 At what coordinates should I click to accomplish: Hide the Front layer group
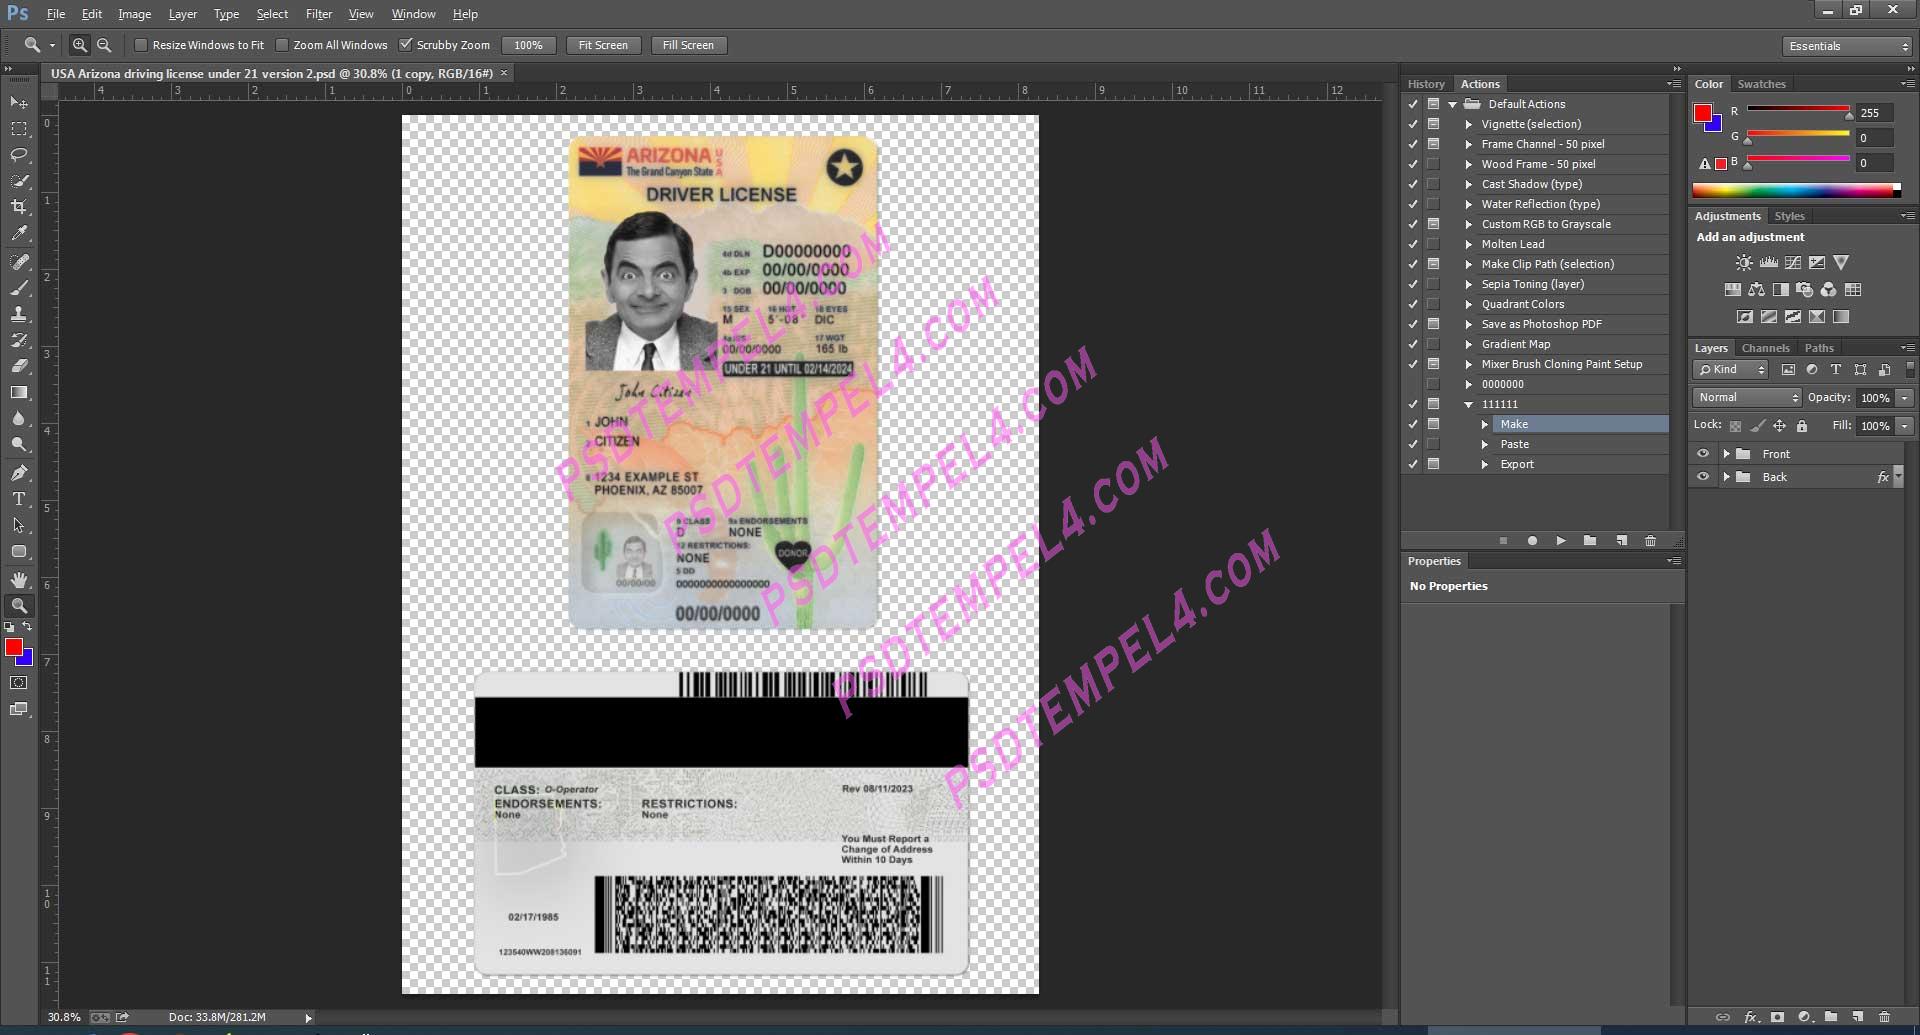pyautogui.click(x=1704, y=453)
